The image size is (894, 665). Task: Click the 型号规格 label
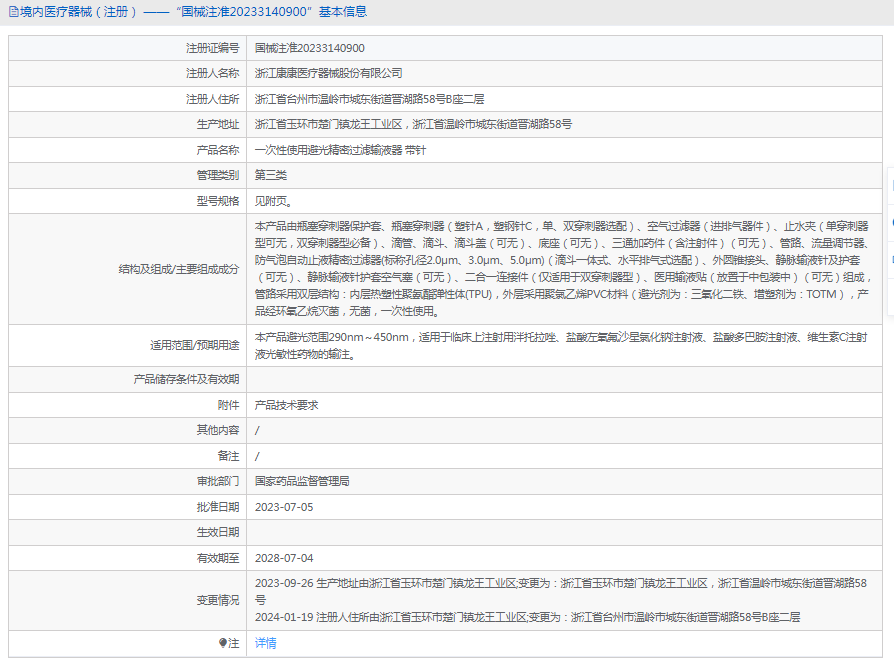tap(218, 201)
